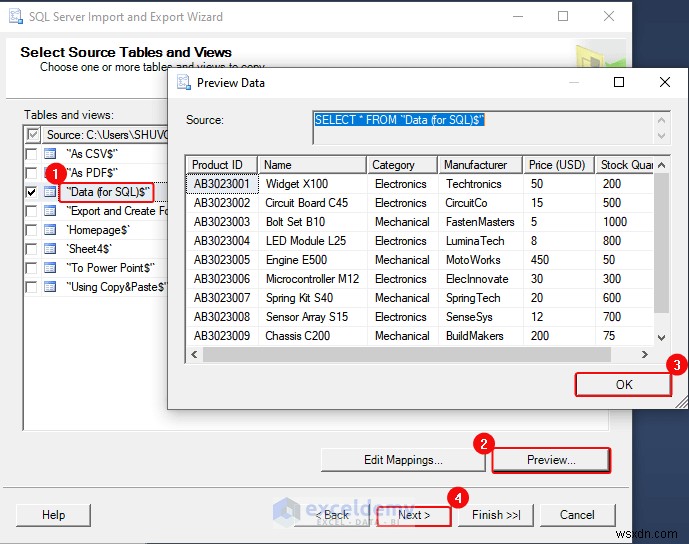
Task: Select the AB3023001 cell
Action: [222, 184]
